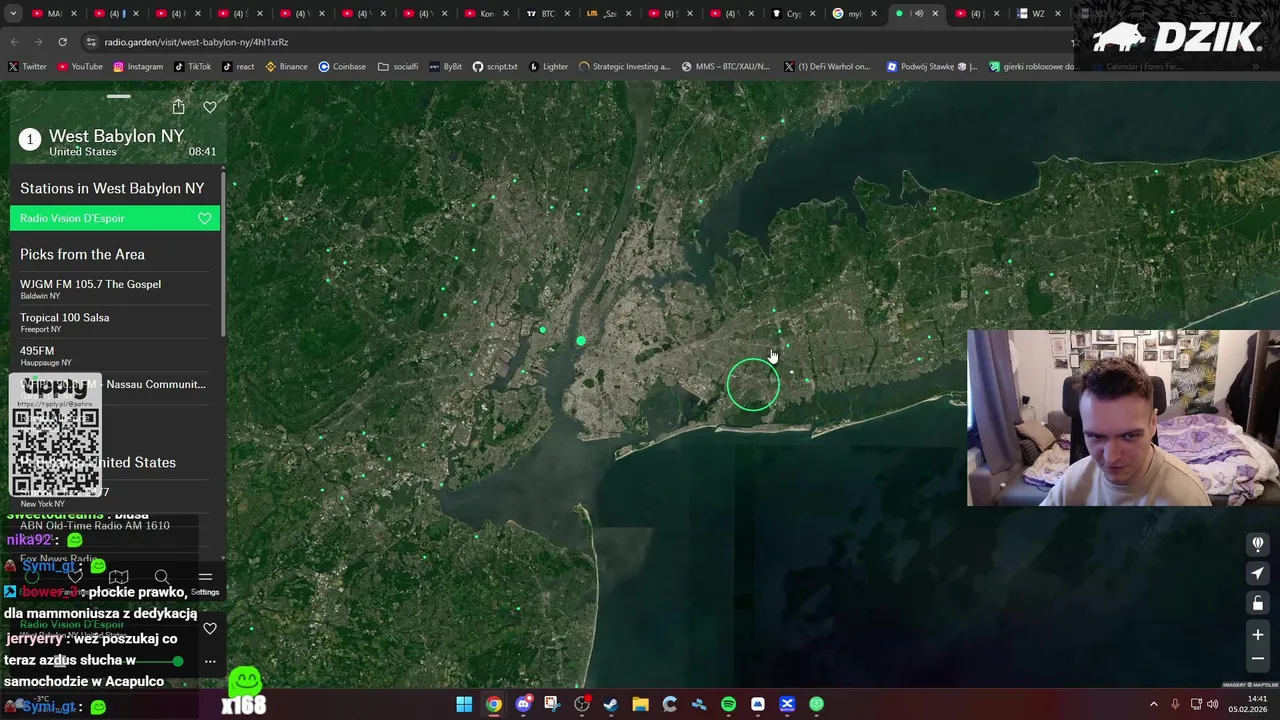1280x720 pixels.
Task: Open the tab search dropdown
Action: (11, 14)
